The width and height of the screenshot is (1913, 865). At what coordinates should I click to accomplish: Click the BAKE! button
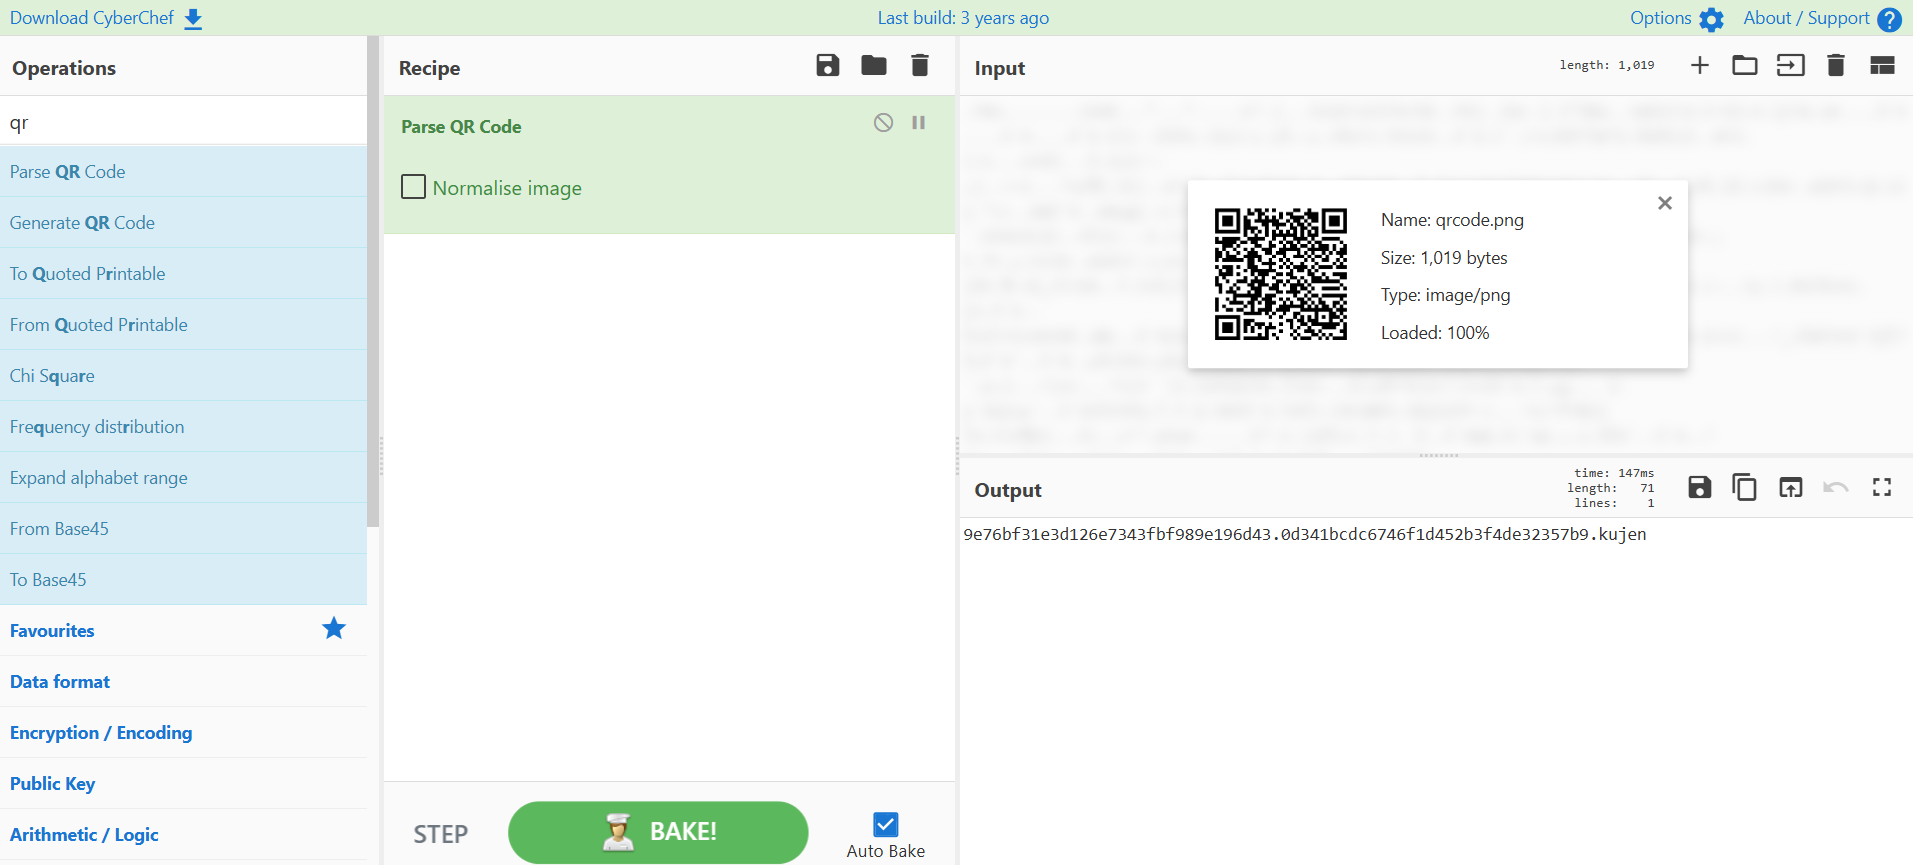click(x=658, y=832)
